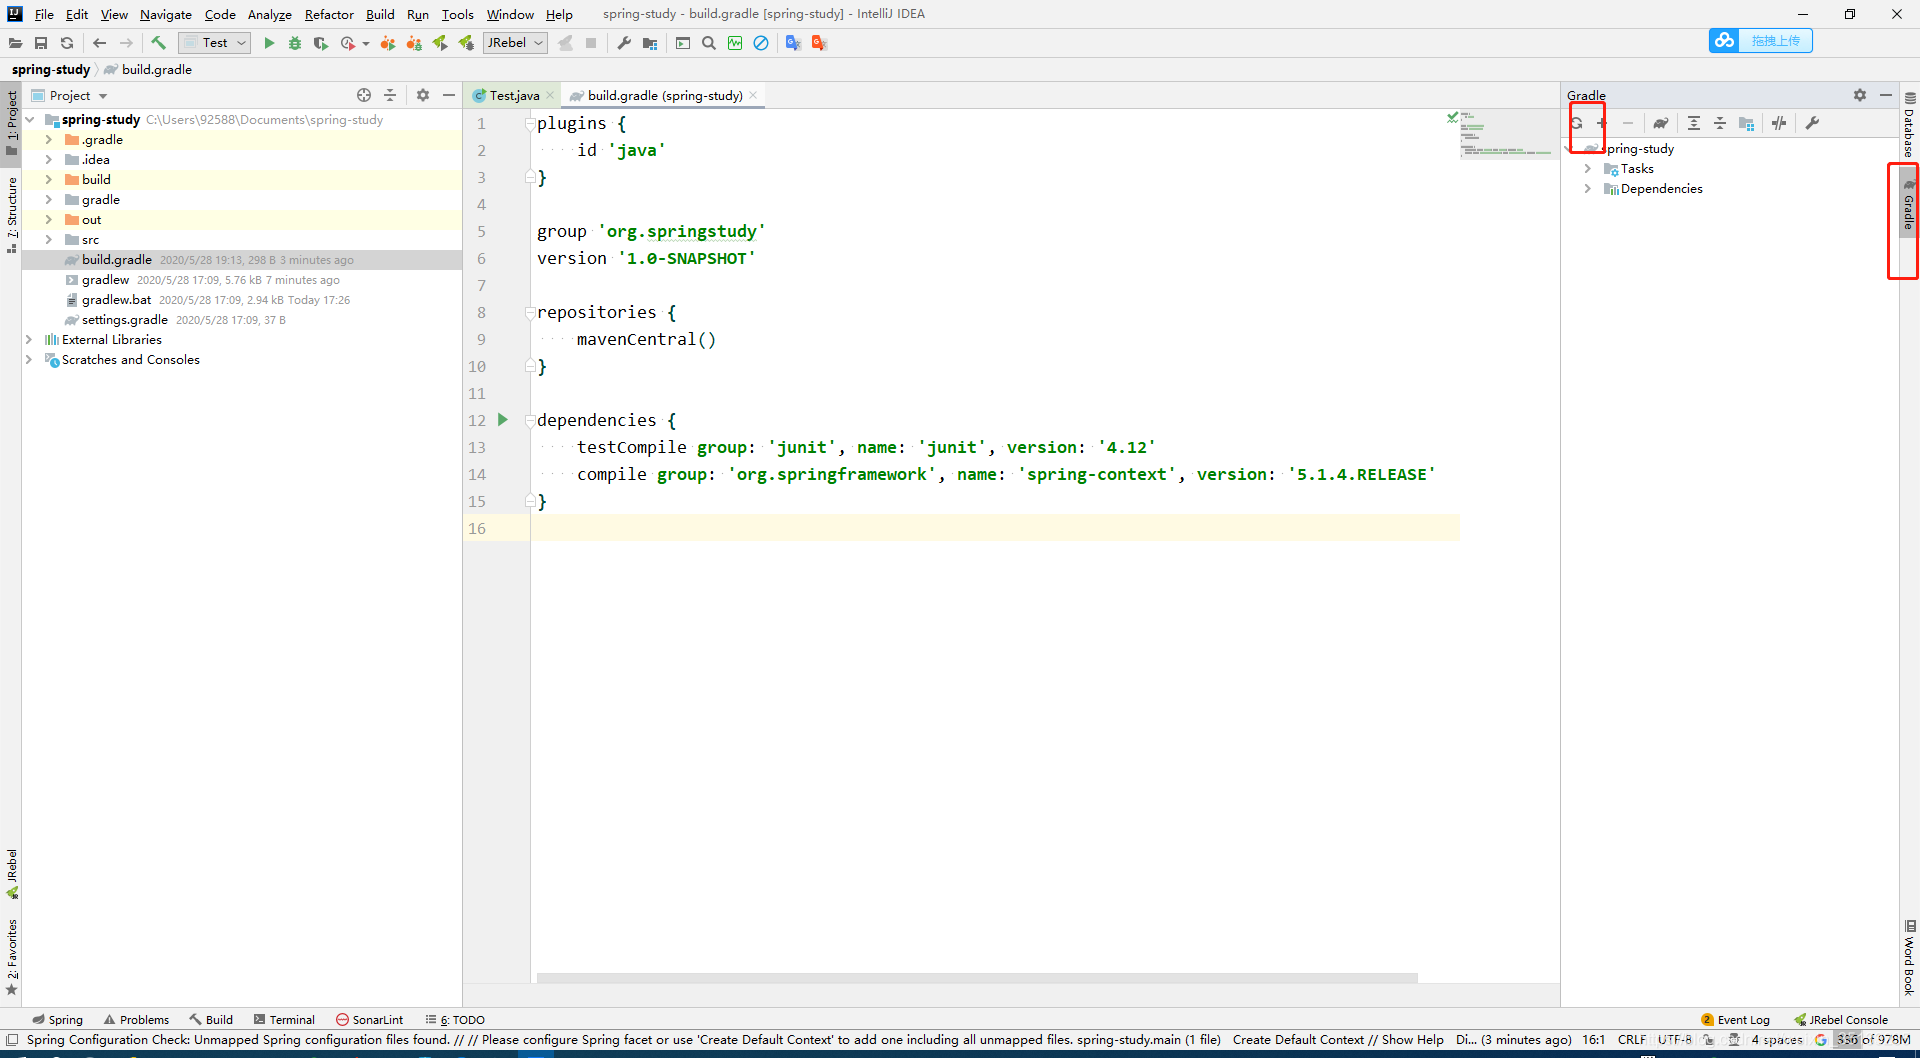Navigate forward with right arrow icon

(x=126, y=43)
